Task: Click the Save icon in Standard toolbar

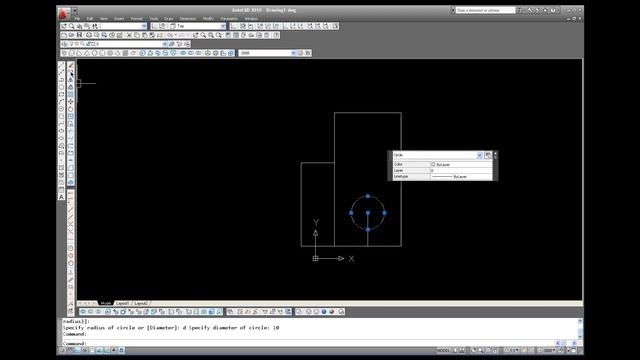Action: coord(80,35)
